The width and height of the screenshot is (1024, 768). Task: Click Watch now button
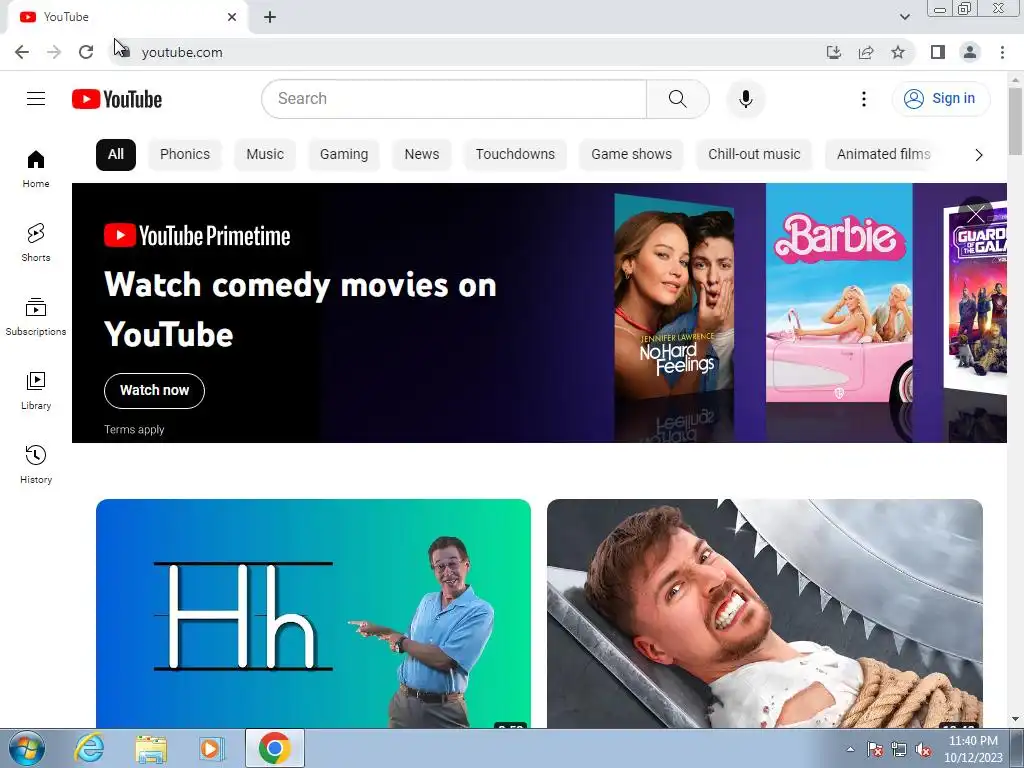[x=154, y=391]
